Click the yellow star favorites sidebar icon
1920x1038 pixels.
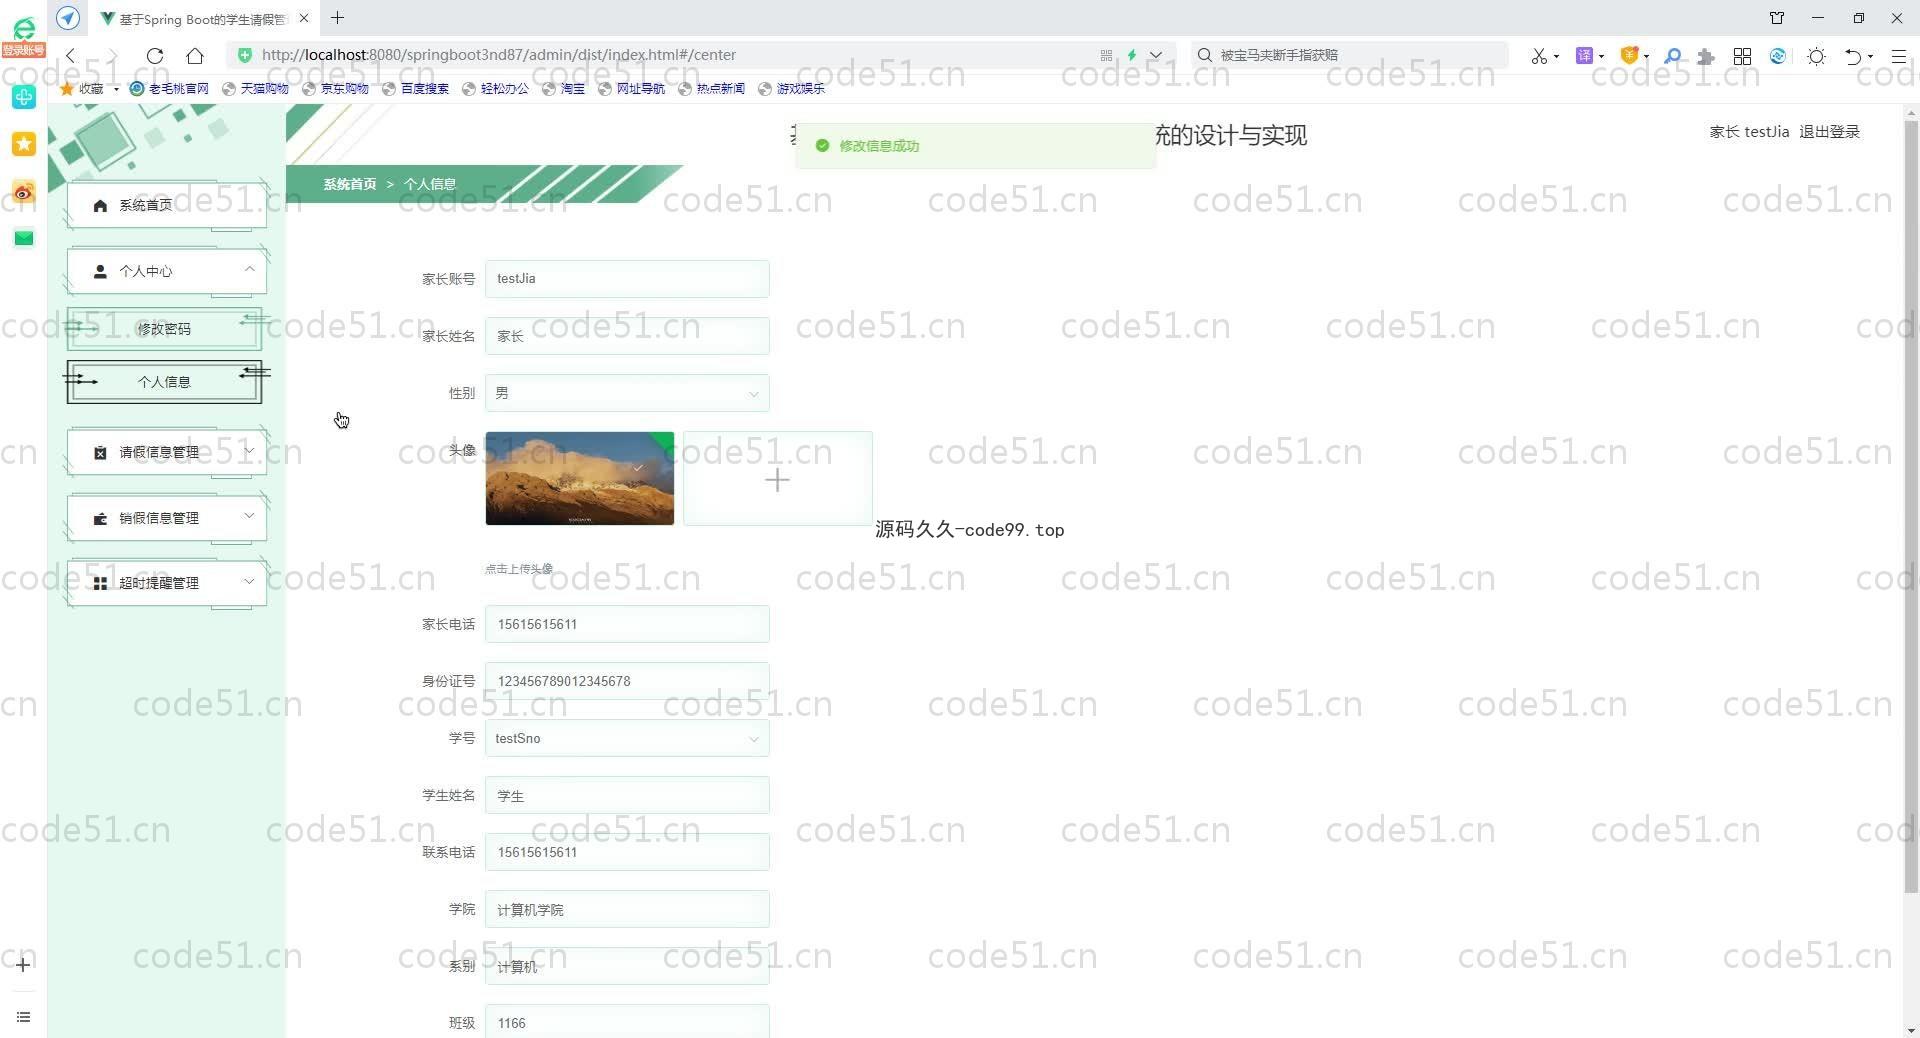(x=24, y=144)
